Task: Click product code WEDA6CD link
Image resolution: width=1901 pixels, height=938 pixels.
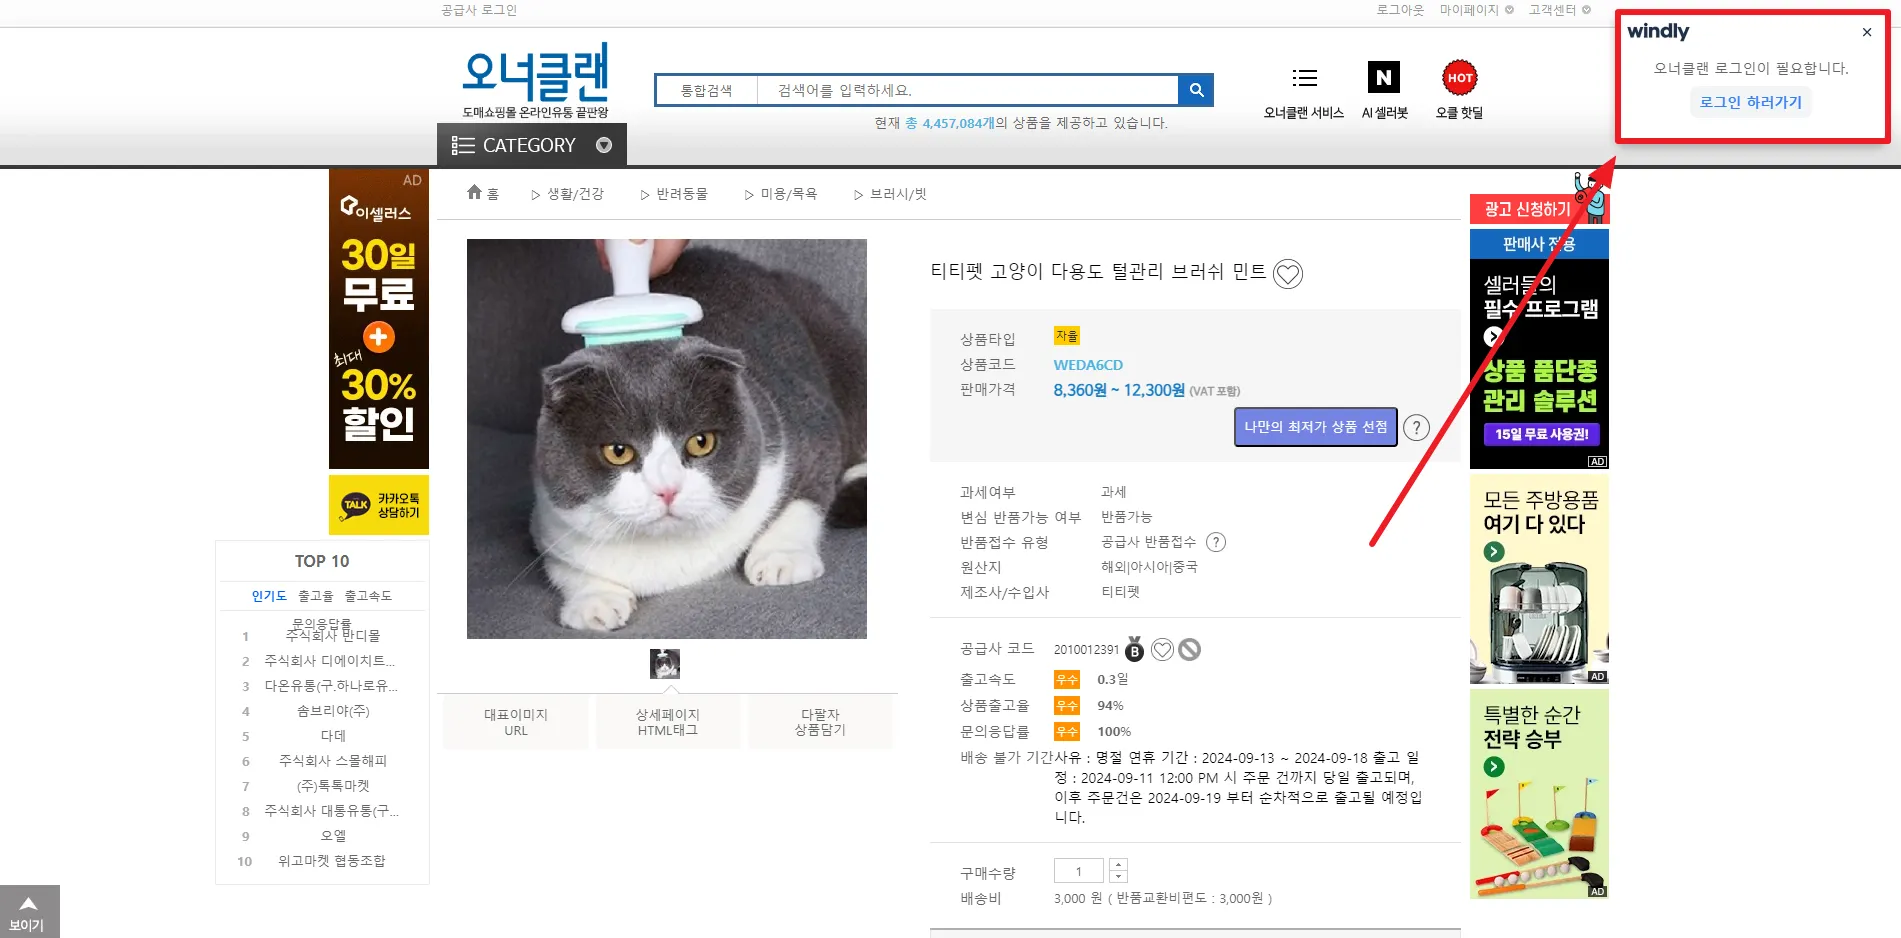Action: (1088, 365)
